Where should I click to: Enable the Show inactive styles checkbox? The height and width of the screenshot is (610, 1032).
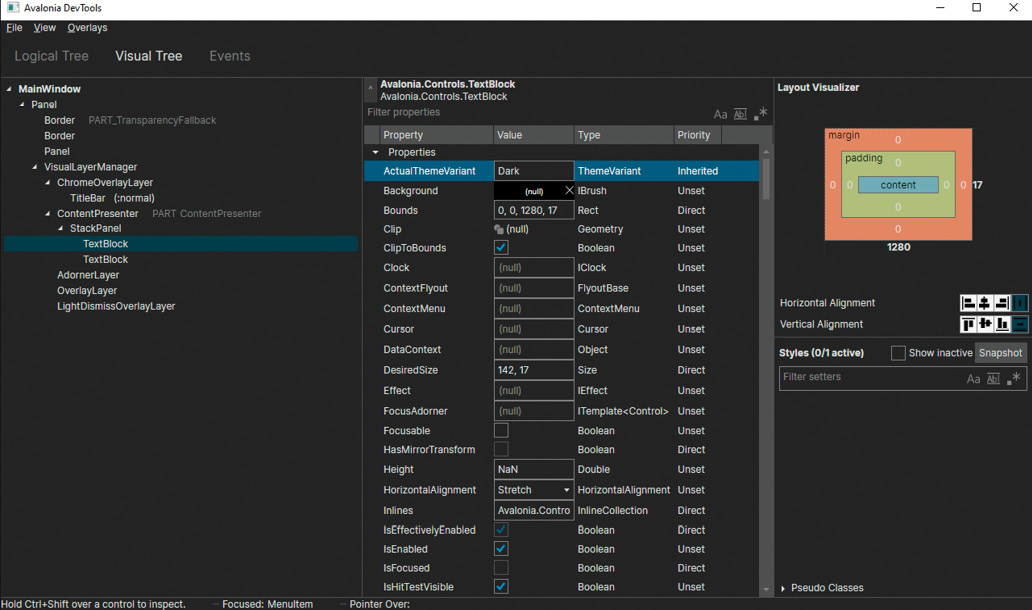coord(898,353)
